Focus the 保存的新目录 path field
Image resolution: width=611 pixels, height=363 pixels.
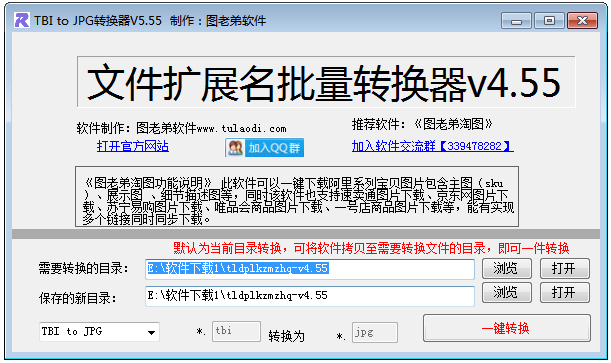tap(310, 296)
